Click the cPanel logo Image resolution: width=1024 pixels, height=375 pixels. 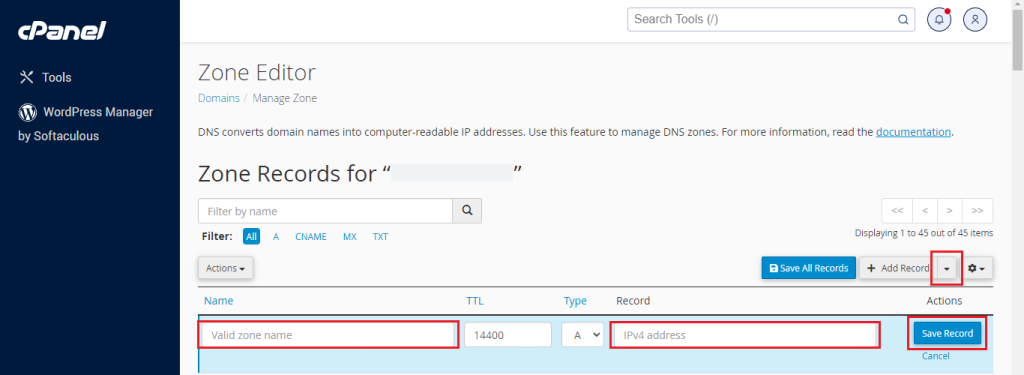[x=61, y=29]
